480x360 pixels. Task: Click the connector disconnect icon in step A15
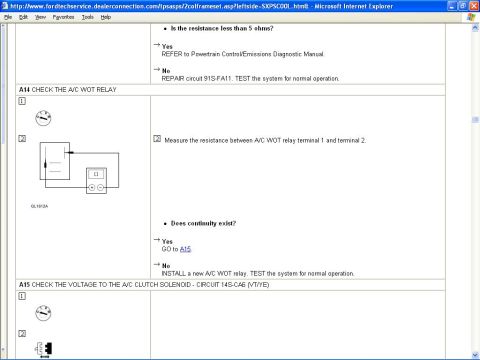pyautogui.click(x=44, y=349)
